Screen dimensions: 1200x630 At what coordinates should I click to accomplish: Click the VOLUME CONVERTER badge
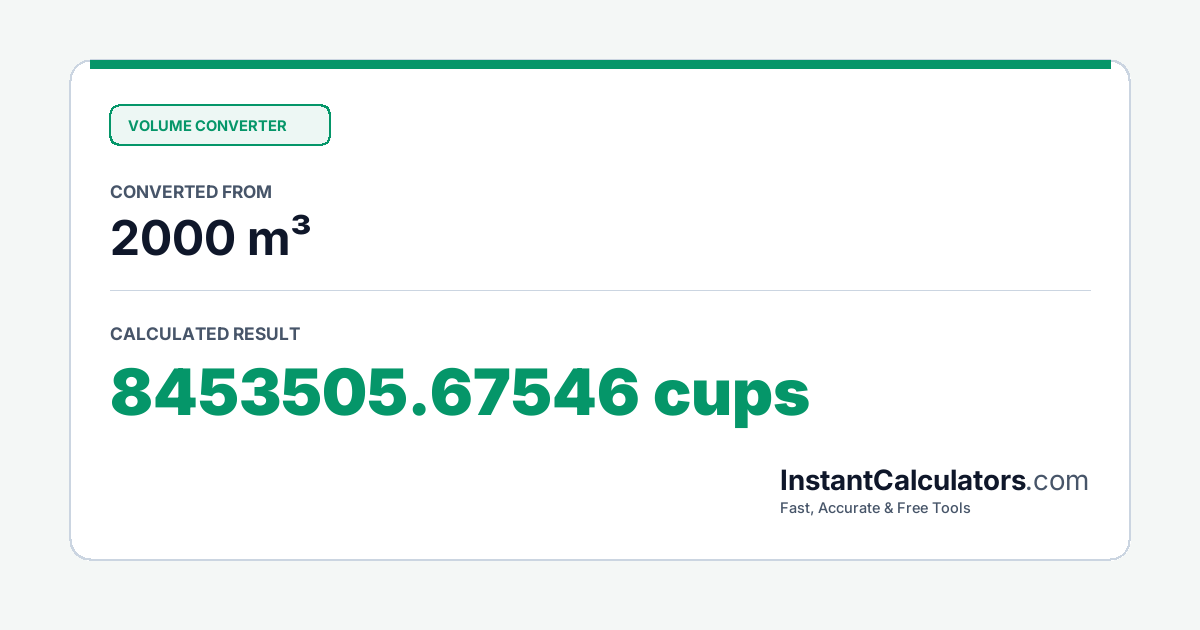coord(220,125)
